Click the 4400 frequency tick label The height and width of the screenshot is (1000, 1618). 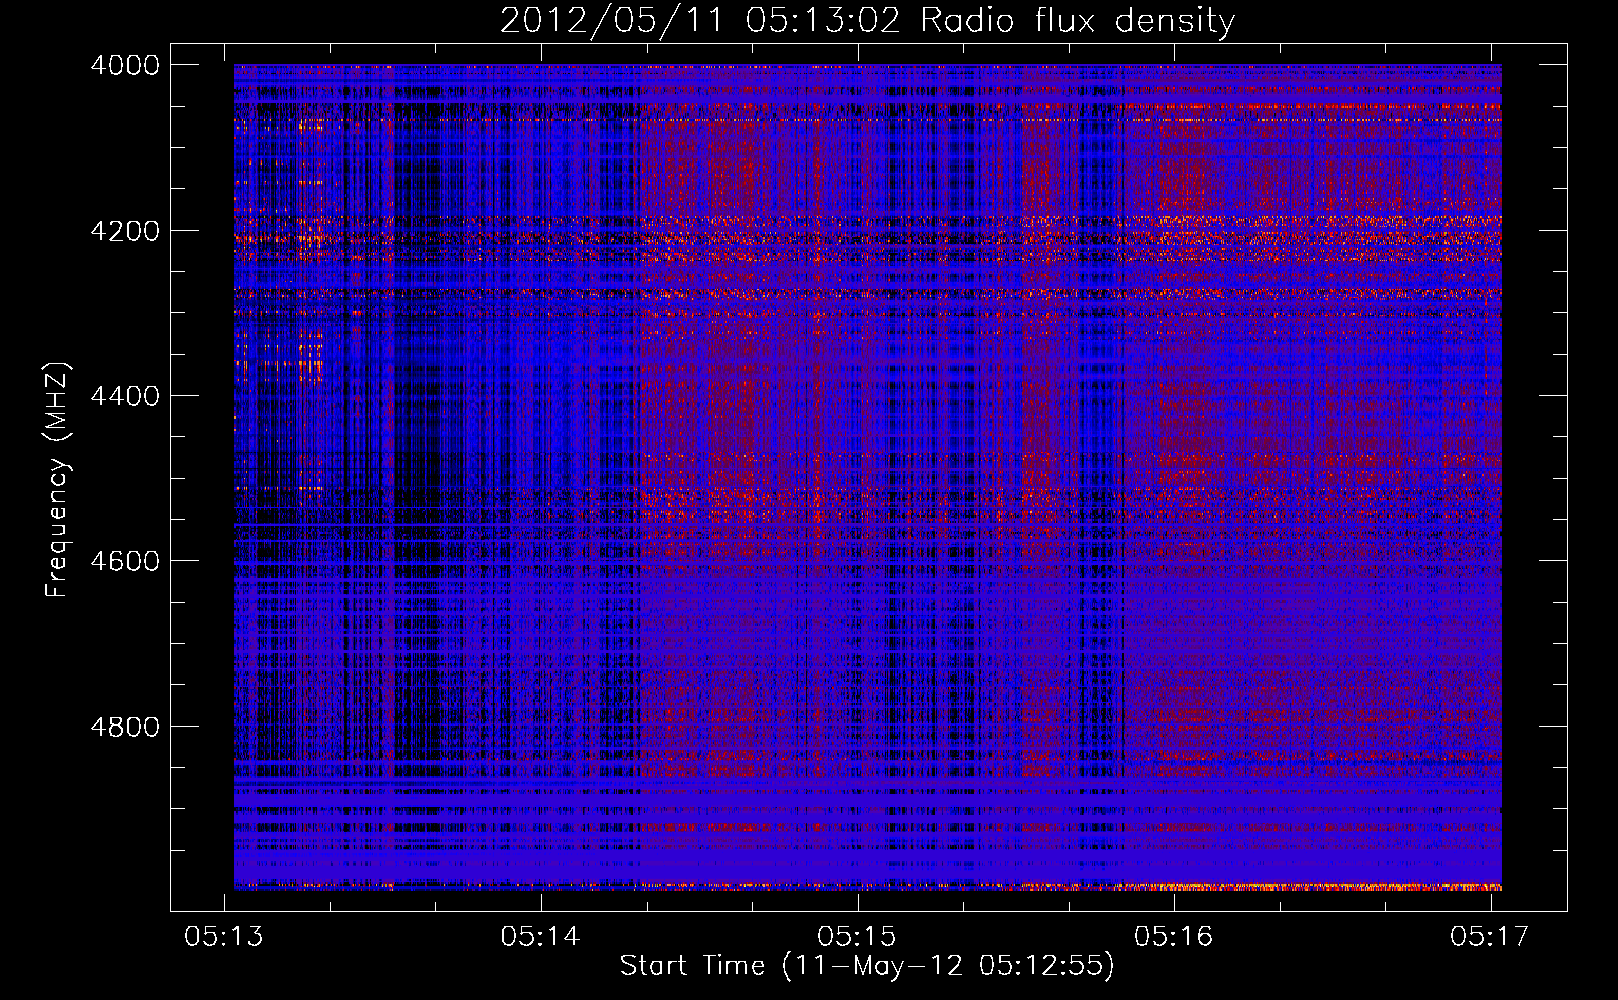tap(125, 396)
